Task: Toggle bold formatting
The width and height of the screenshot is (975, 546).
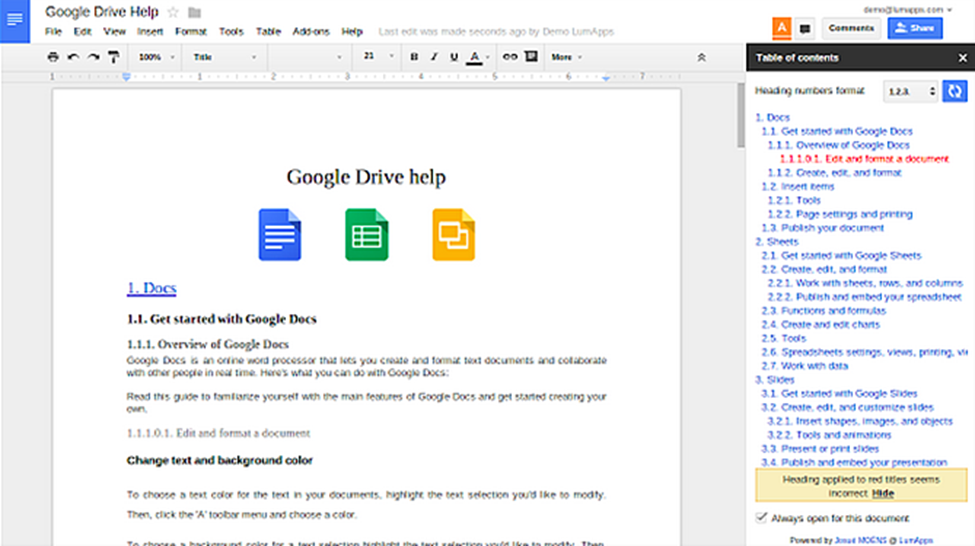Action: (414, 57)
